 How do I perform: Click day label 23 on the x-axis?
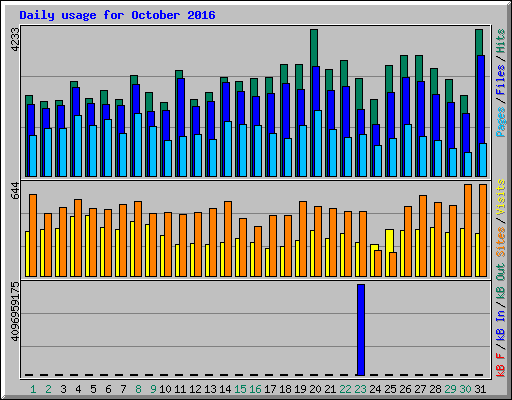[360, 389]
